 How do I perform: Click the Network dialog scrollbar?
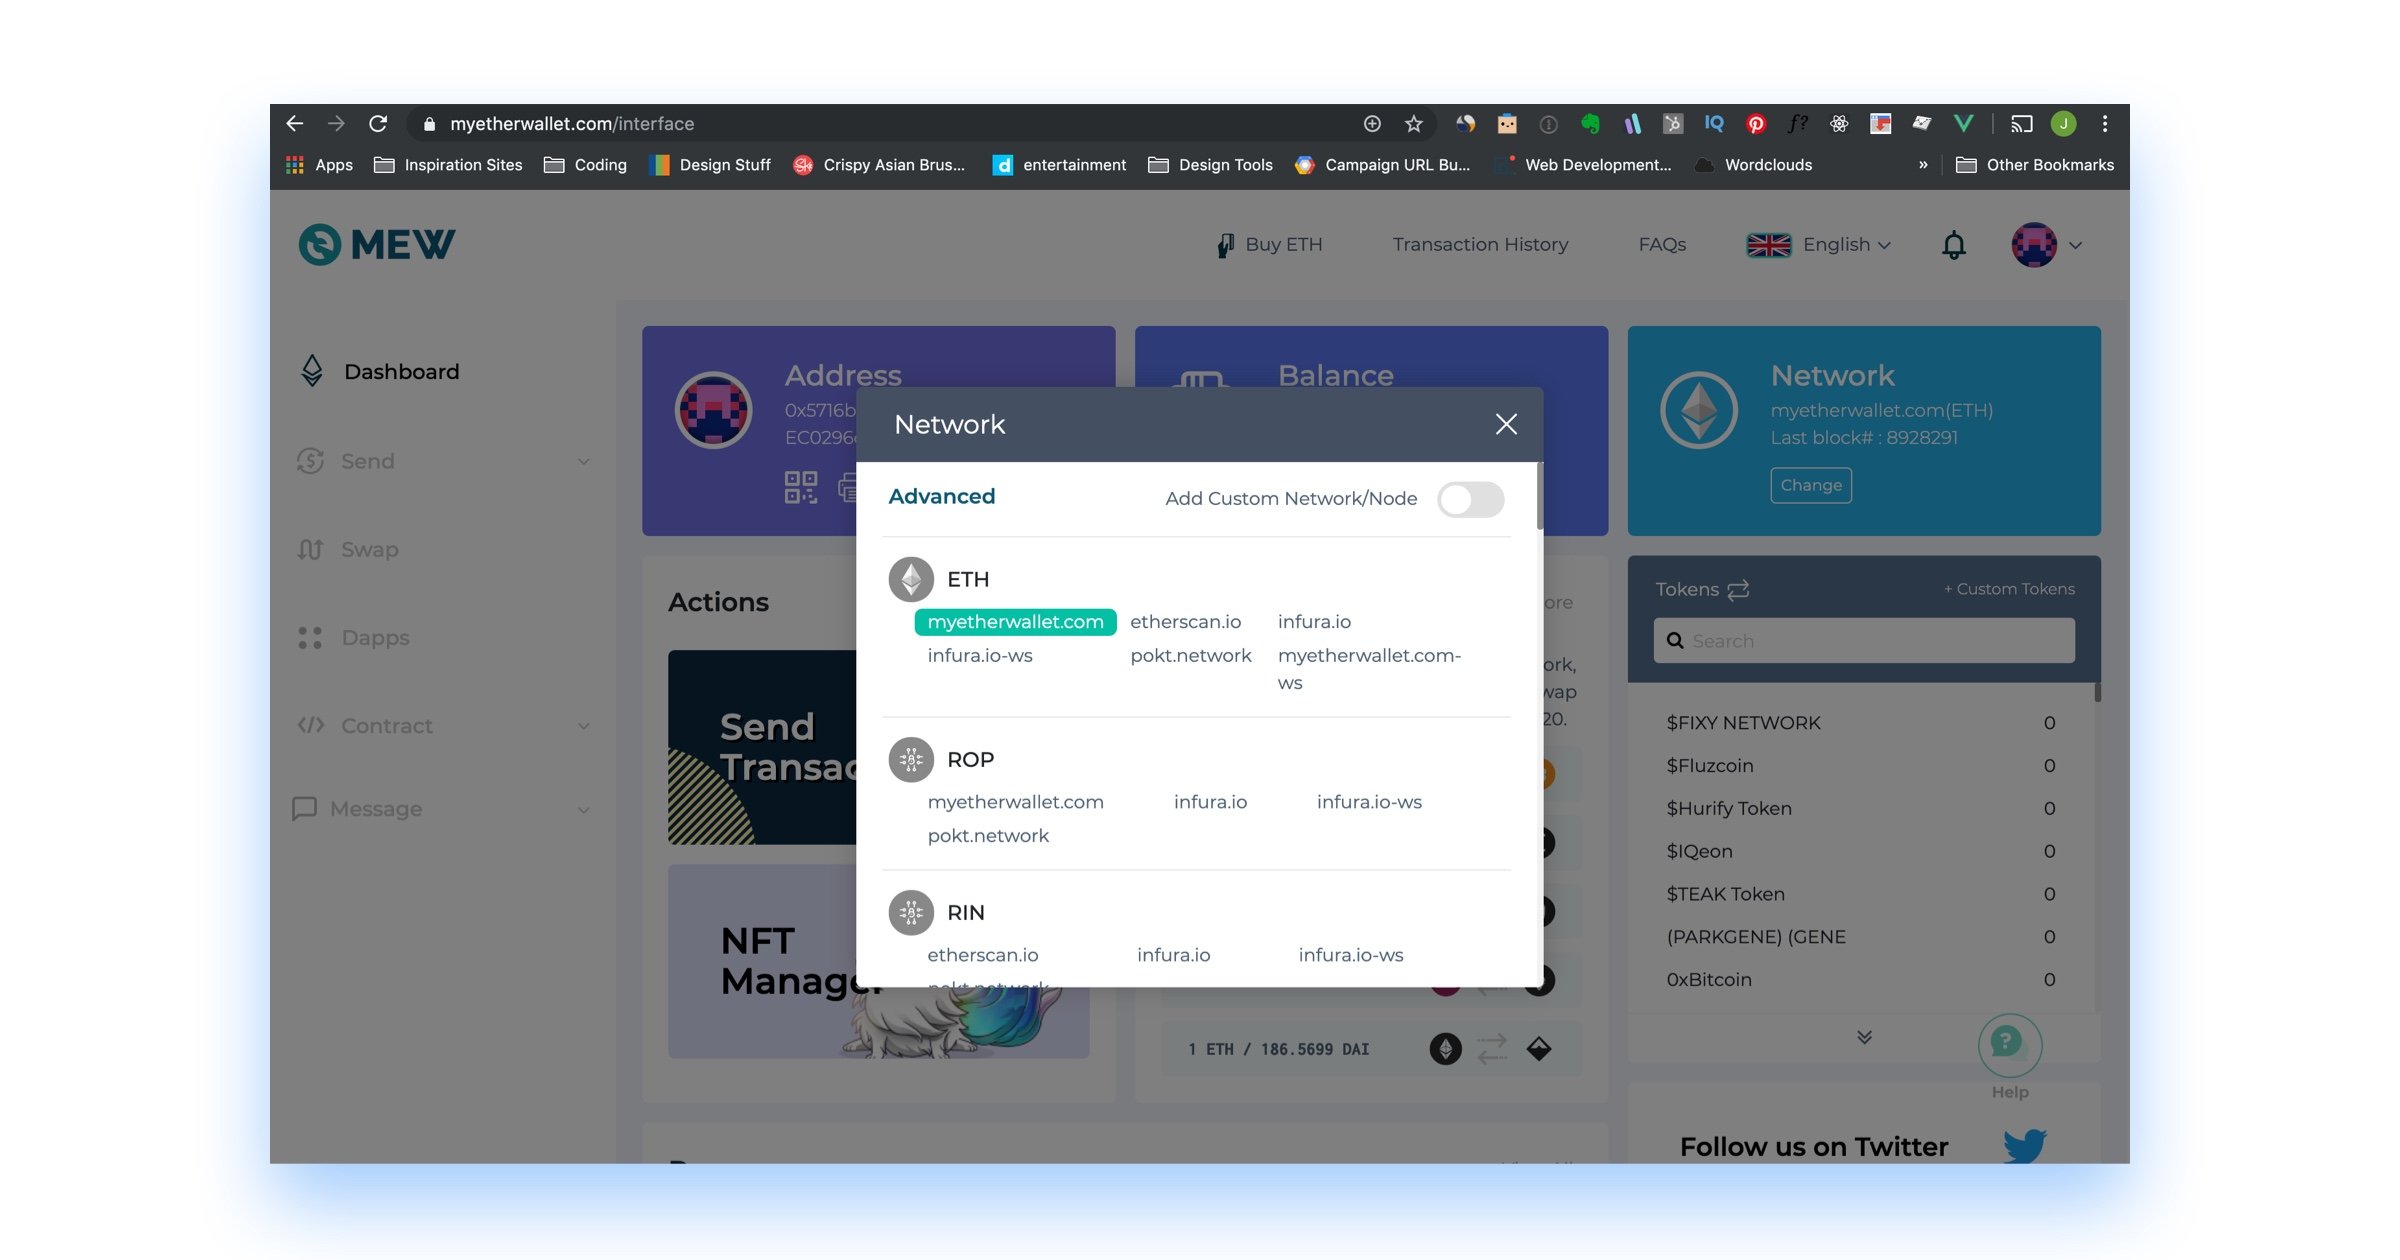click(1539, 496)
